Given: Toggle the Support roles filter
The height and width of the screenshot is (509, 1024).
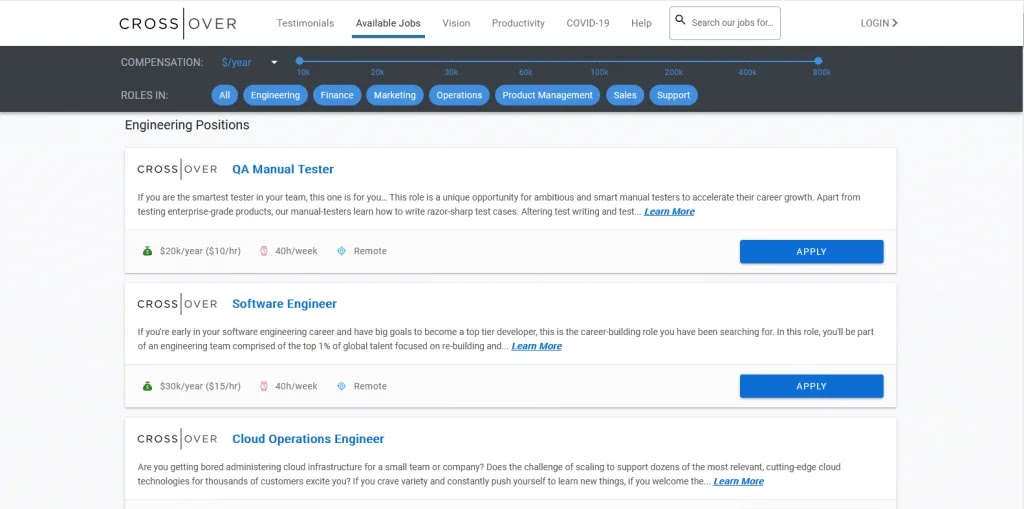Looking at the screenshot, I should point(673,95).
